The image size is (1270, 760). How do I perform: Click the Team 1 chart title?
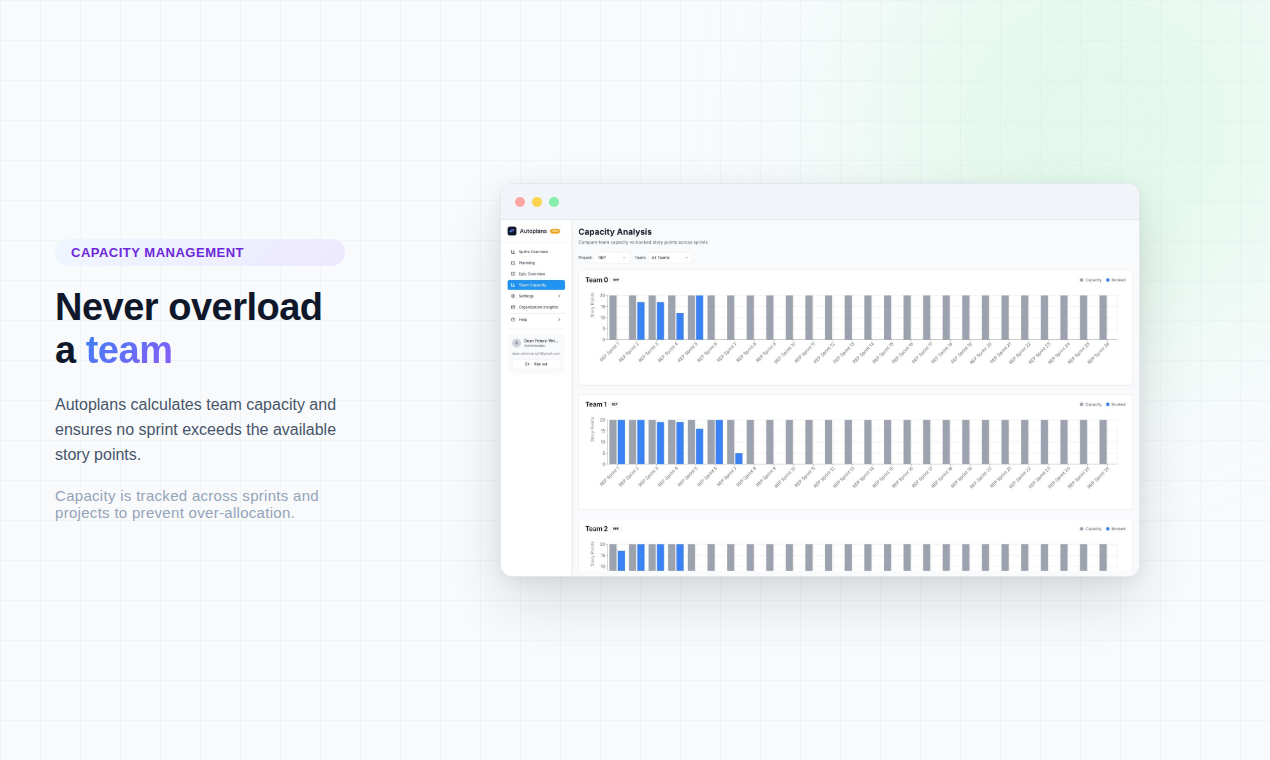point(596,404)
